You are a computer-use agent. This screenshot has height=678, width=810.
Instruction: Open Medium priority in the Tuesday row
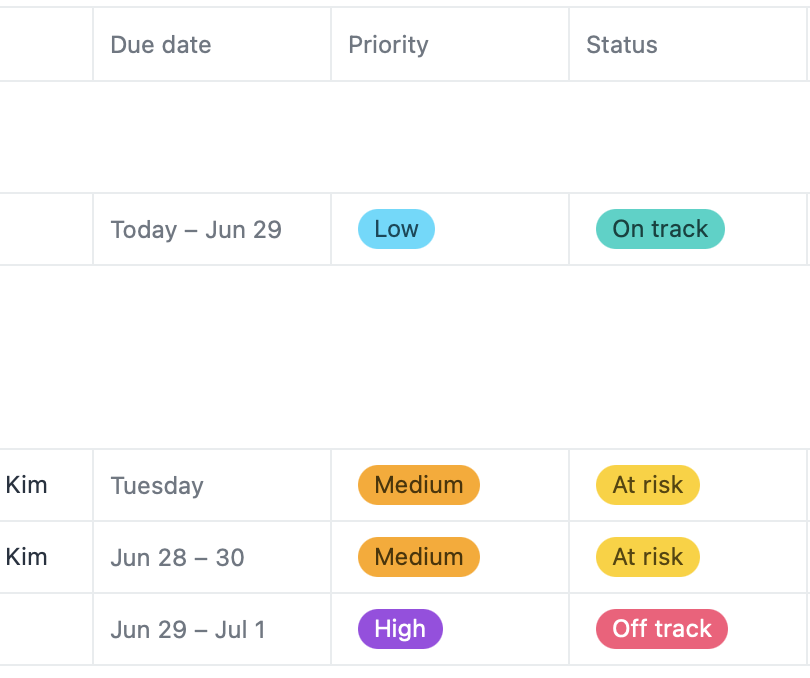[418, 485]
